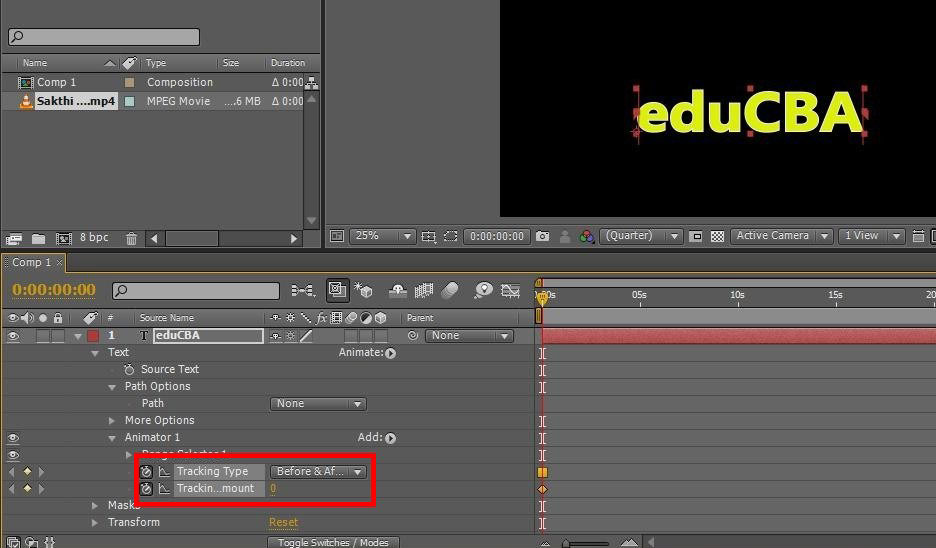Viewport: 936px width, 548px height.
Task: Click Add arrow for Animator 1
Action: coord(390,438)
